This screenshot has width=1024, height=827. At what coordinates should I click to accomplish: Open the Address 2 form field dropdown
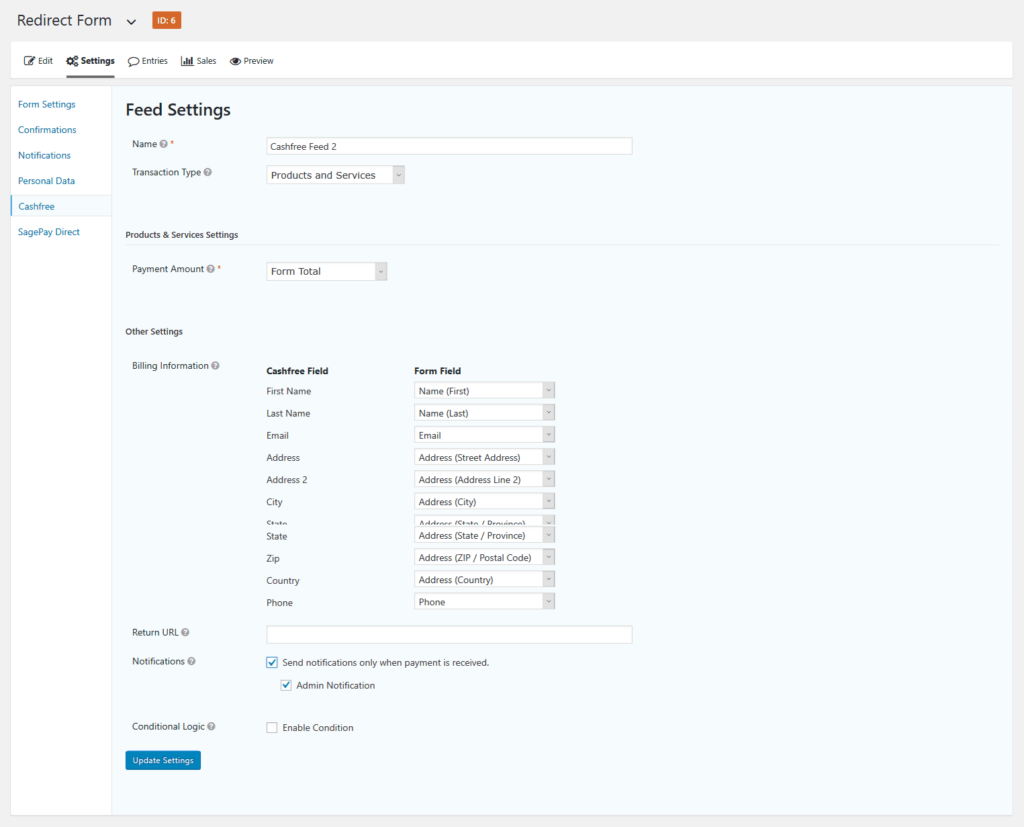[484, 479]
